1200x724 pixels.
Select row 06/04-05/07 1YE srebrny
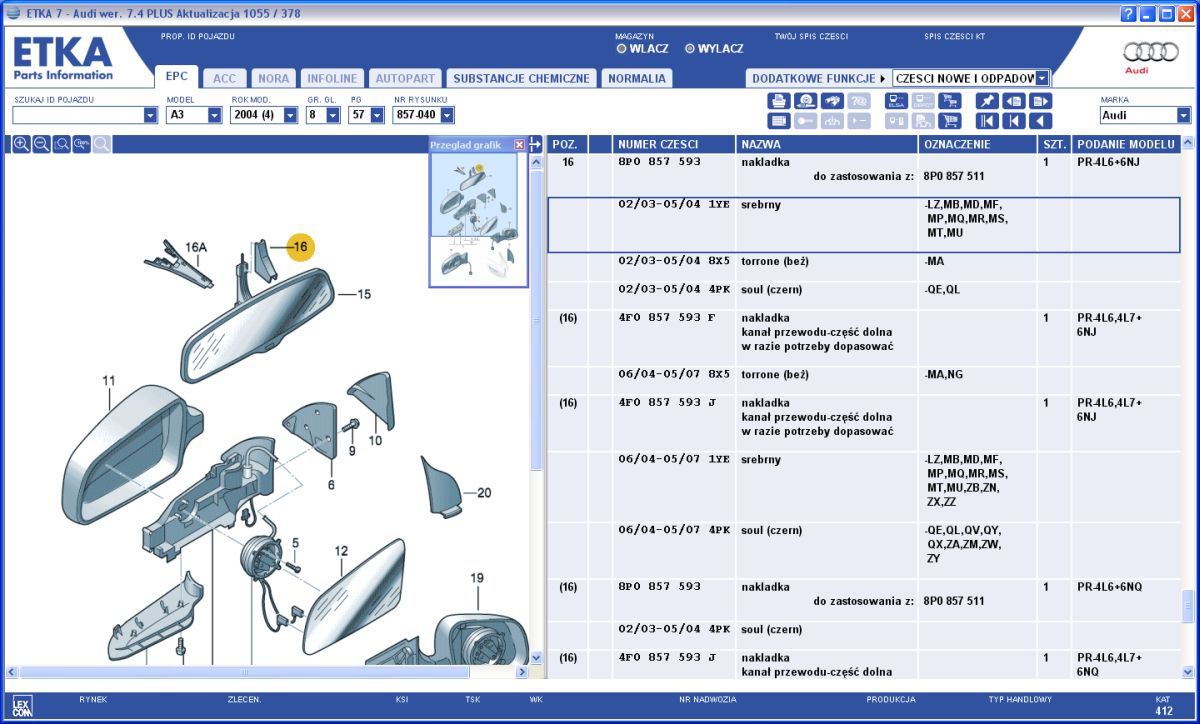tap(864, 487)
